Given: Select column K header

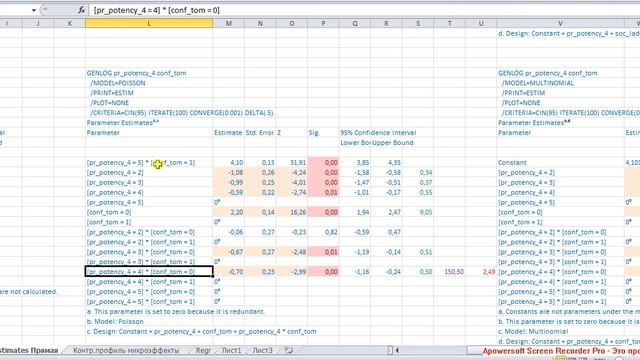Looking at the screenshot, I should click(x=69, y=24).
